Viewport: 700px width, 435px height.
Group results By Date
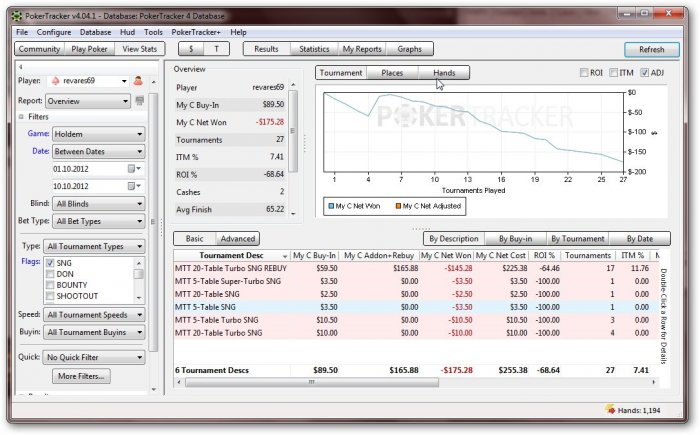click(639, 238)
